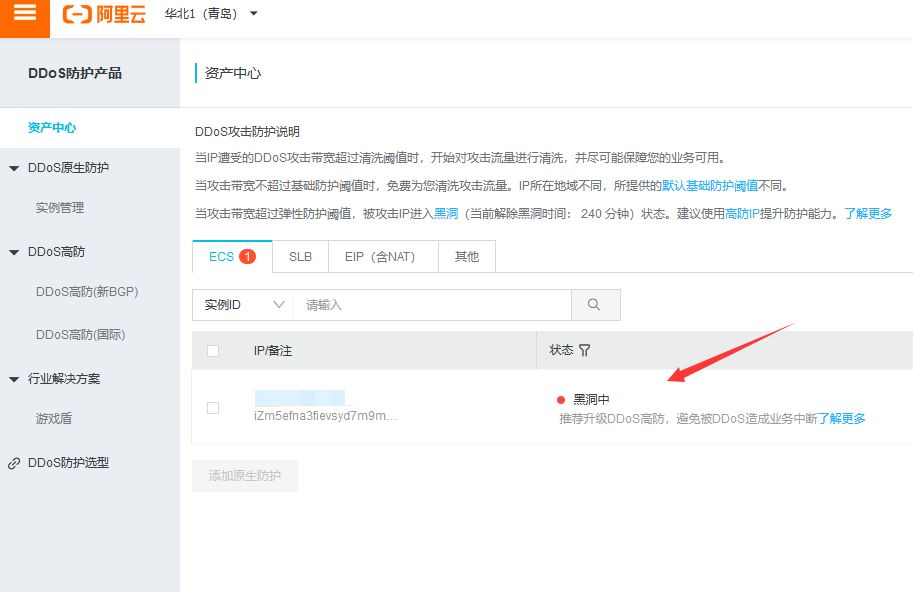Open the 其他 tab

point(467,257)
